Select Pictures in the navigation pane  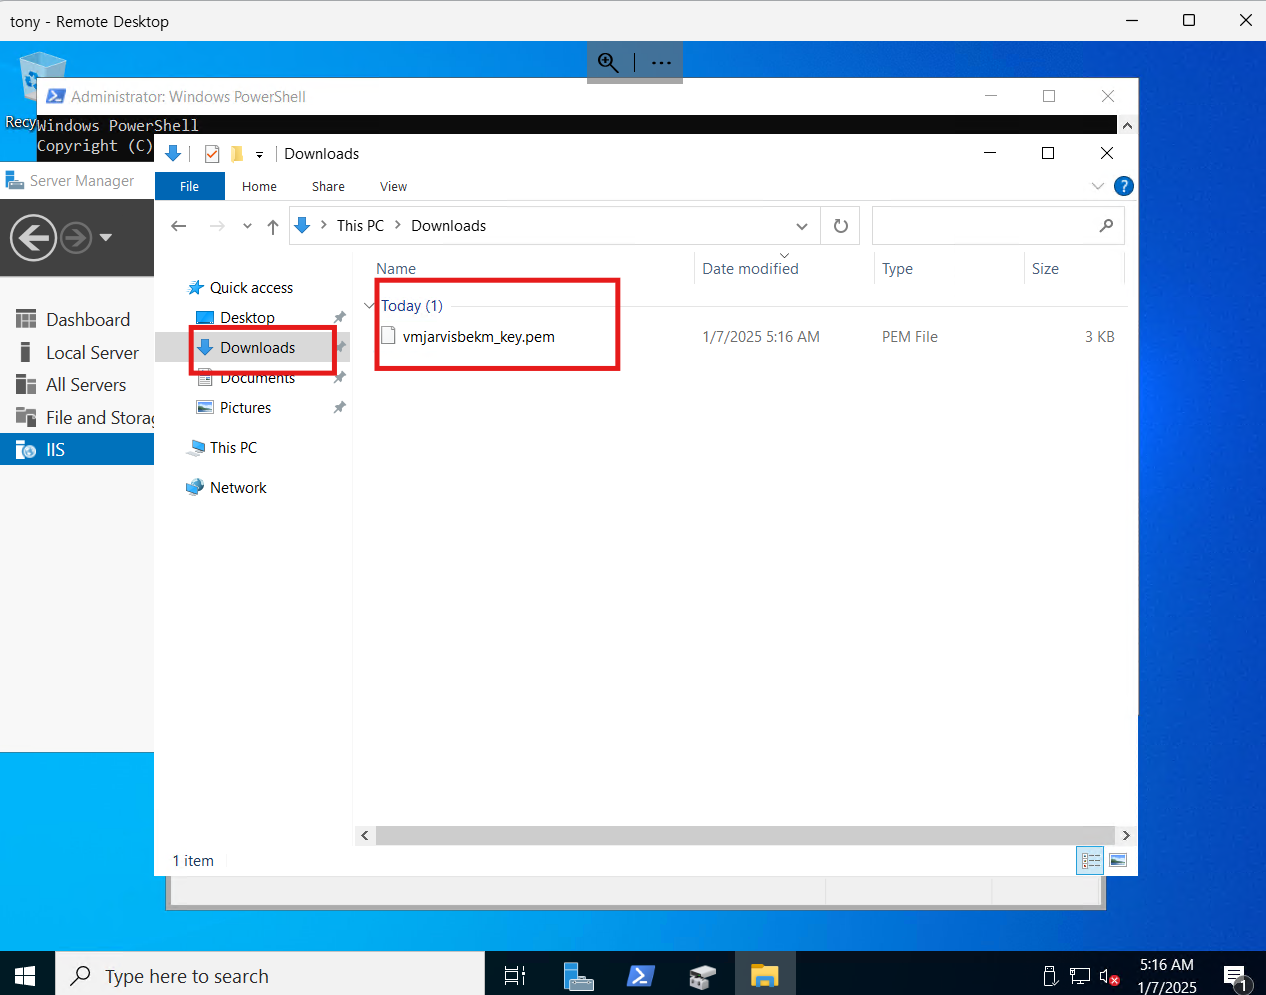pos(245,408)
